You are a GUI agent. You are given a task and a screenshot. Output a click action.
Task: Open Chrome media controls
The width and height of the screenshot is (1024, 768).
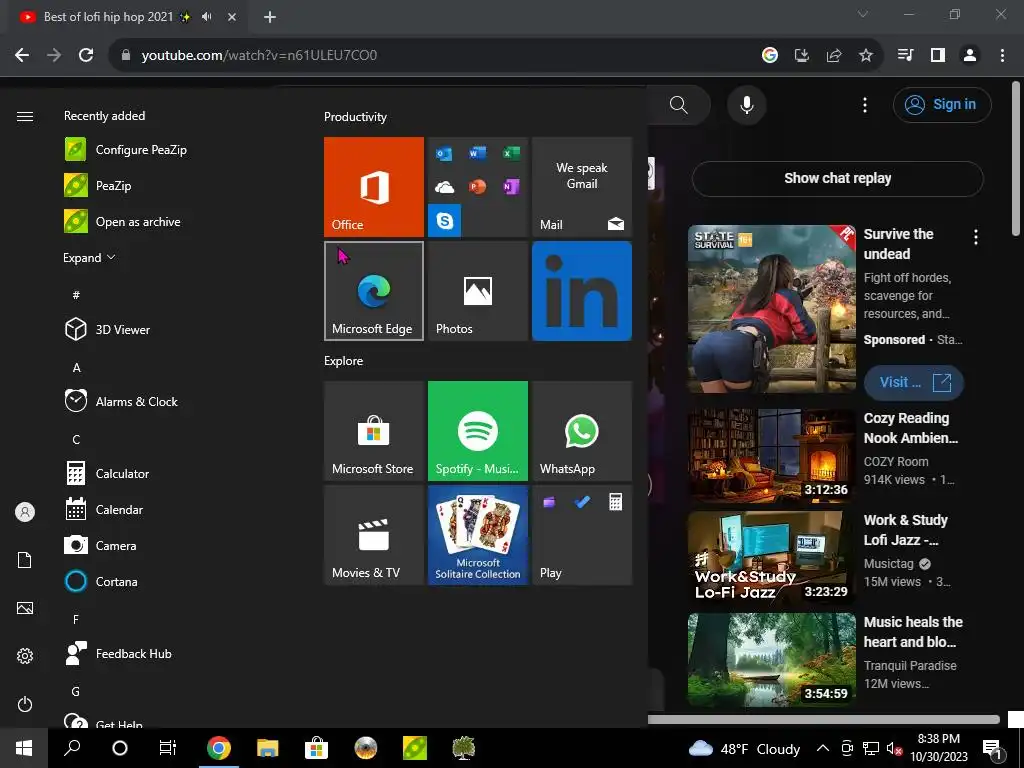click(x=906, y=55)
